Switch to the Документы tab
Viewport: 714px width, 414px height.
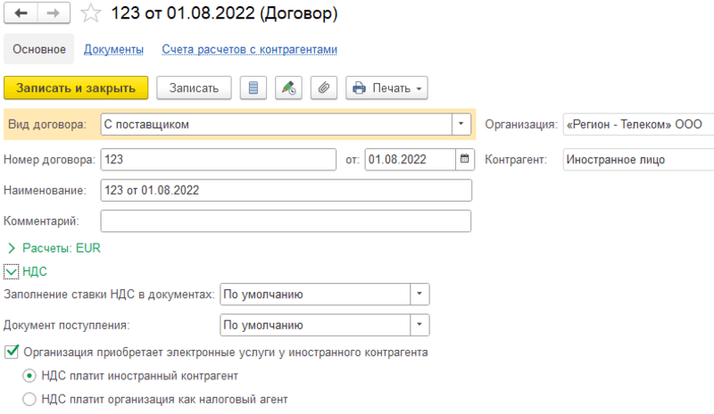pos(114,49)
